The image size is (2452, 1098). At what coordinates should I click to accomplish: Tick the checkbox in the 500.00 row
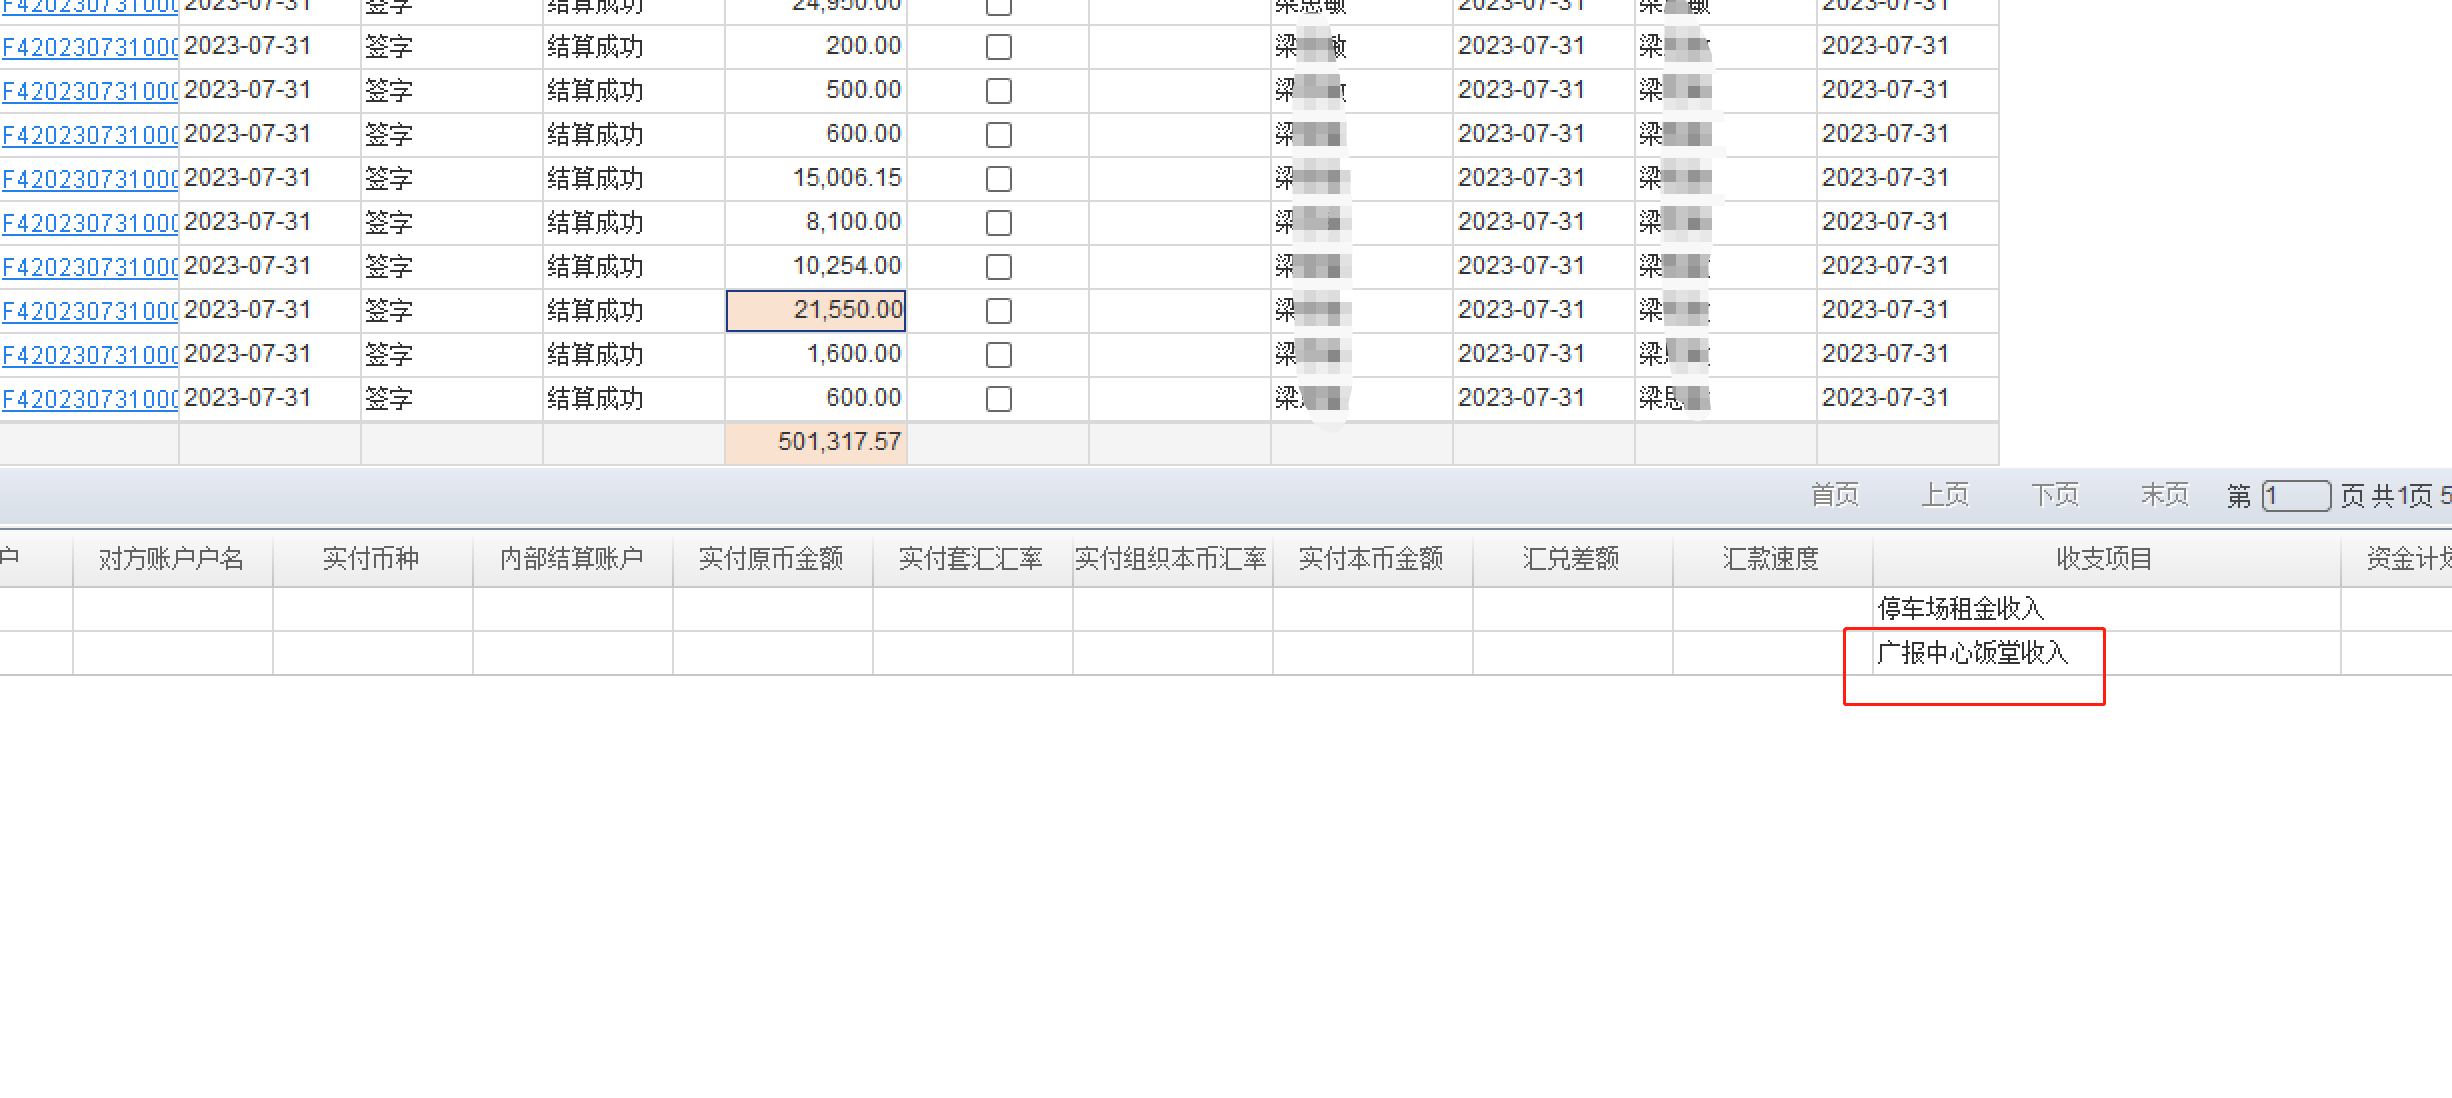[998, 91]
